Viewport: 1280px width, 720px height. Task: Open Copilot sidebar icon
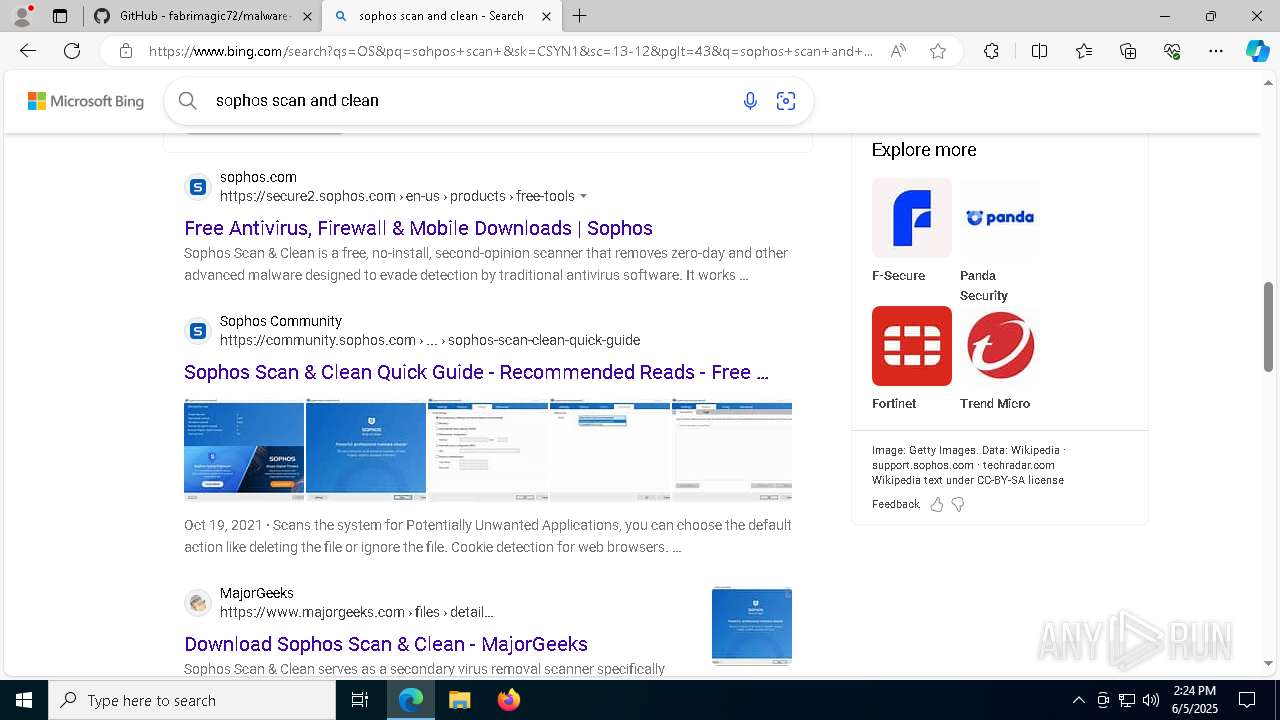click(1257, 51)
